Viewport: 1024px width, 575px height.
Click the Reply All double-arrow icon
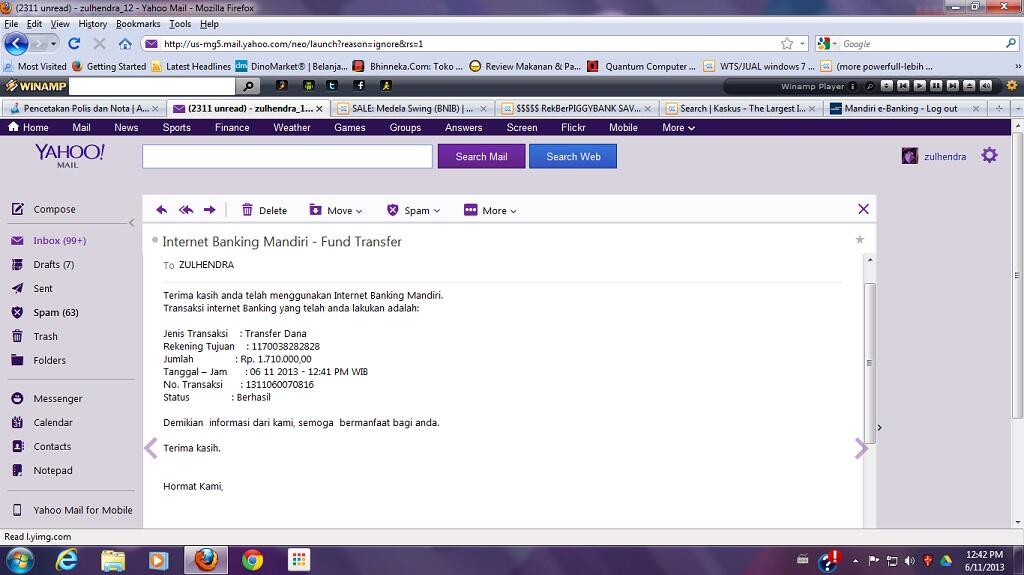coord(186,210)
